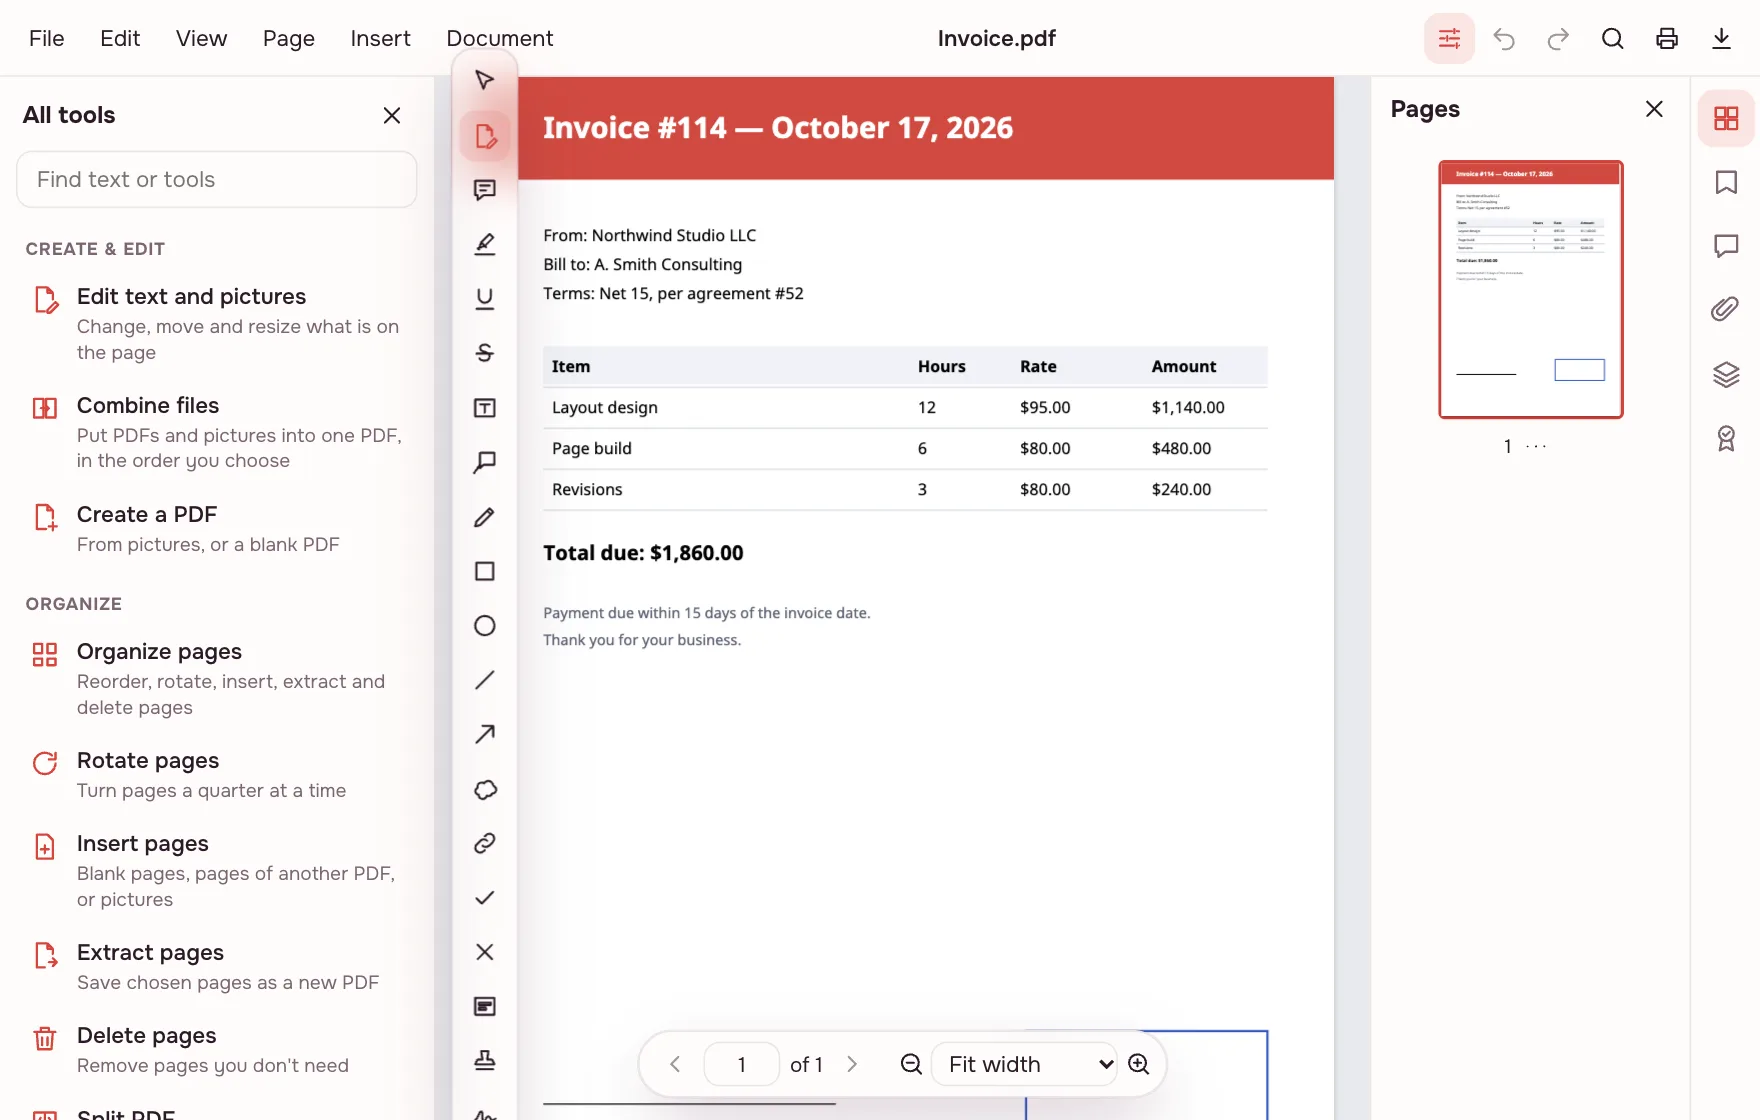Select the comment note tool
The width and height of the screenshot is (1760, 1120).
tap(485, 190)
